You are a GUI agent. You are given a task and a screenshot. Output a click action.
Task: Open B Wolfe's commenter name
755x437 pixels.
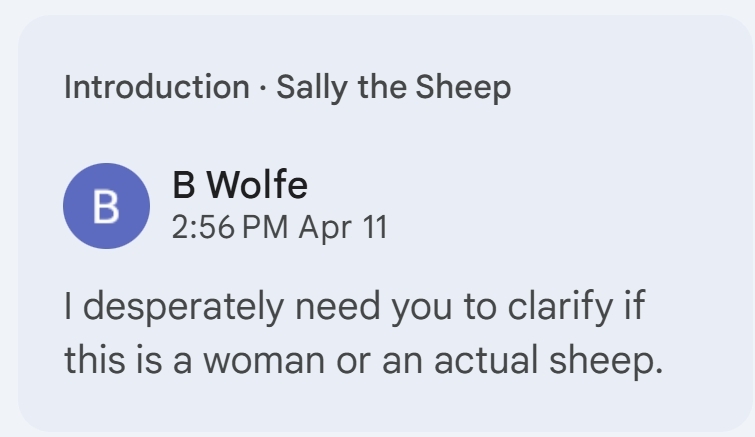click(x=240, y=184)
